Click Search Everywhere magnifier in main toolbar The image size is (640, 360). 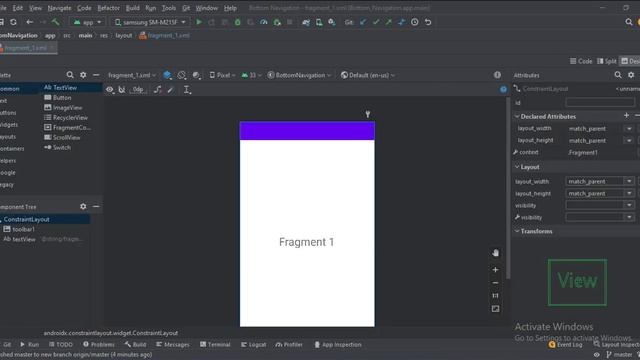point(629,22)
